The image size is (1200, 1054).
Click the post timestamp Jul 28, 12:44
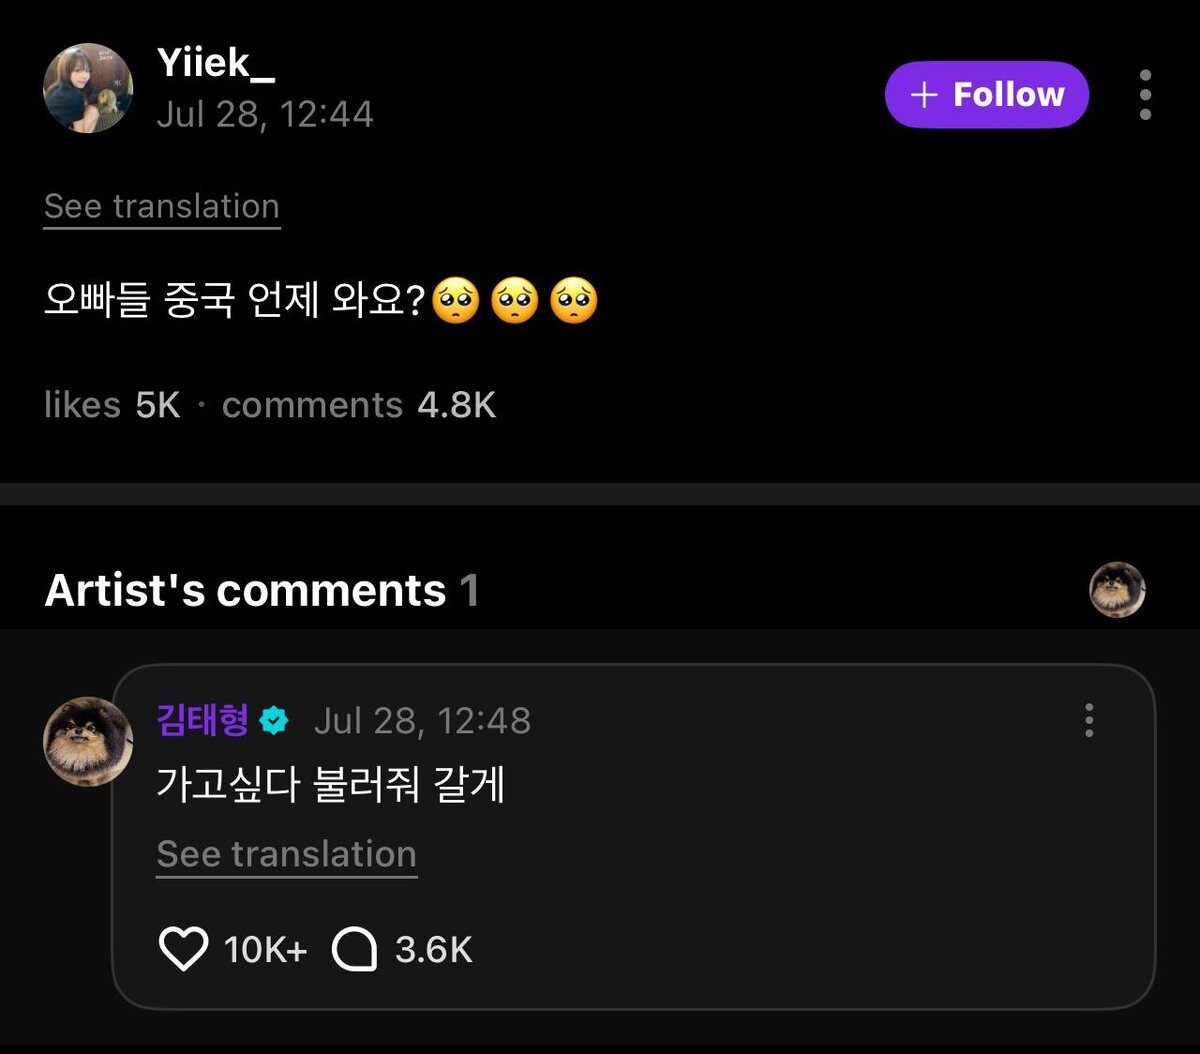(x=265, y=115)
